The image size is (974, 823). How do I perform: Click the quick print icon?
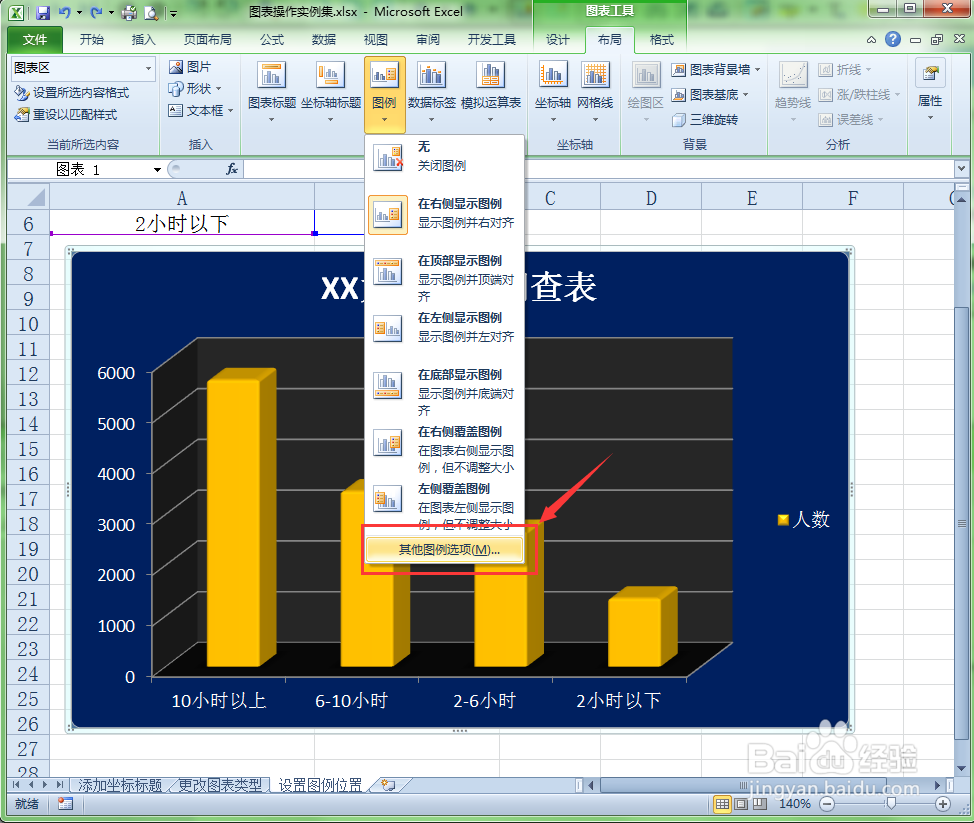pos(129,12)
